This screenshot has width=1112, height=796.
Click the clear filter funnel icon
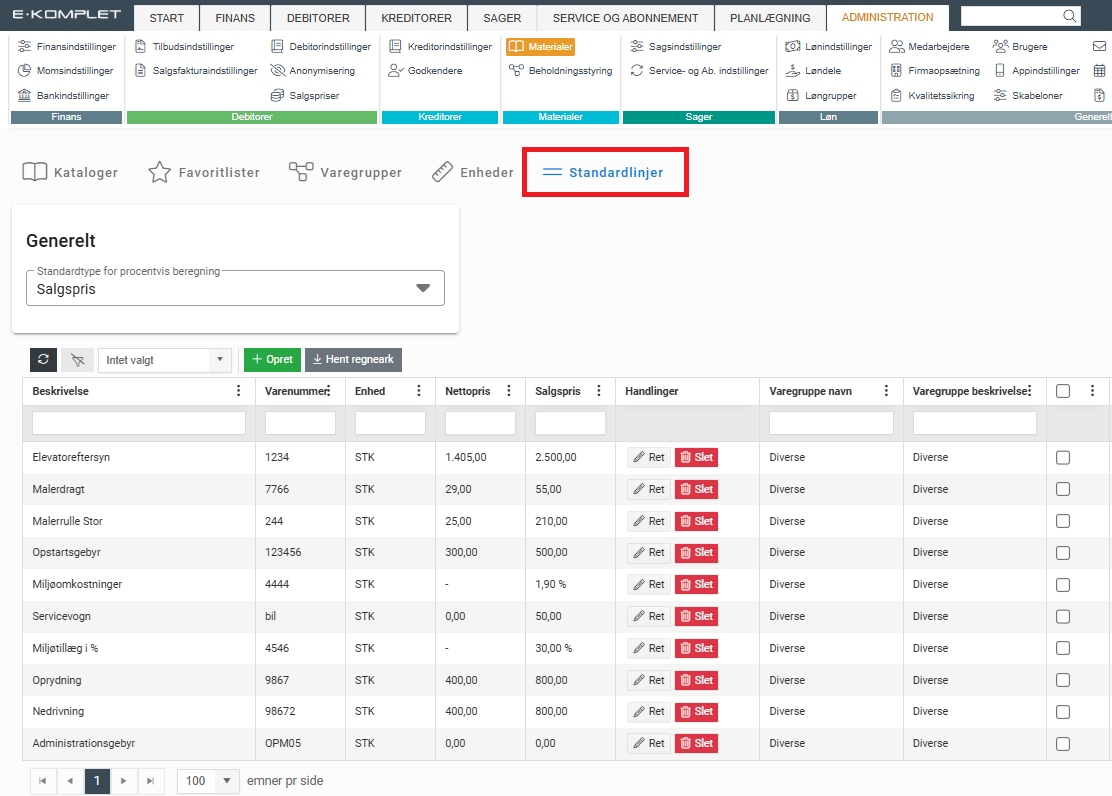(77, 360)
